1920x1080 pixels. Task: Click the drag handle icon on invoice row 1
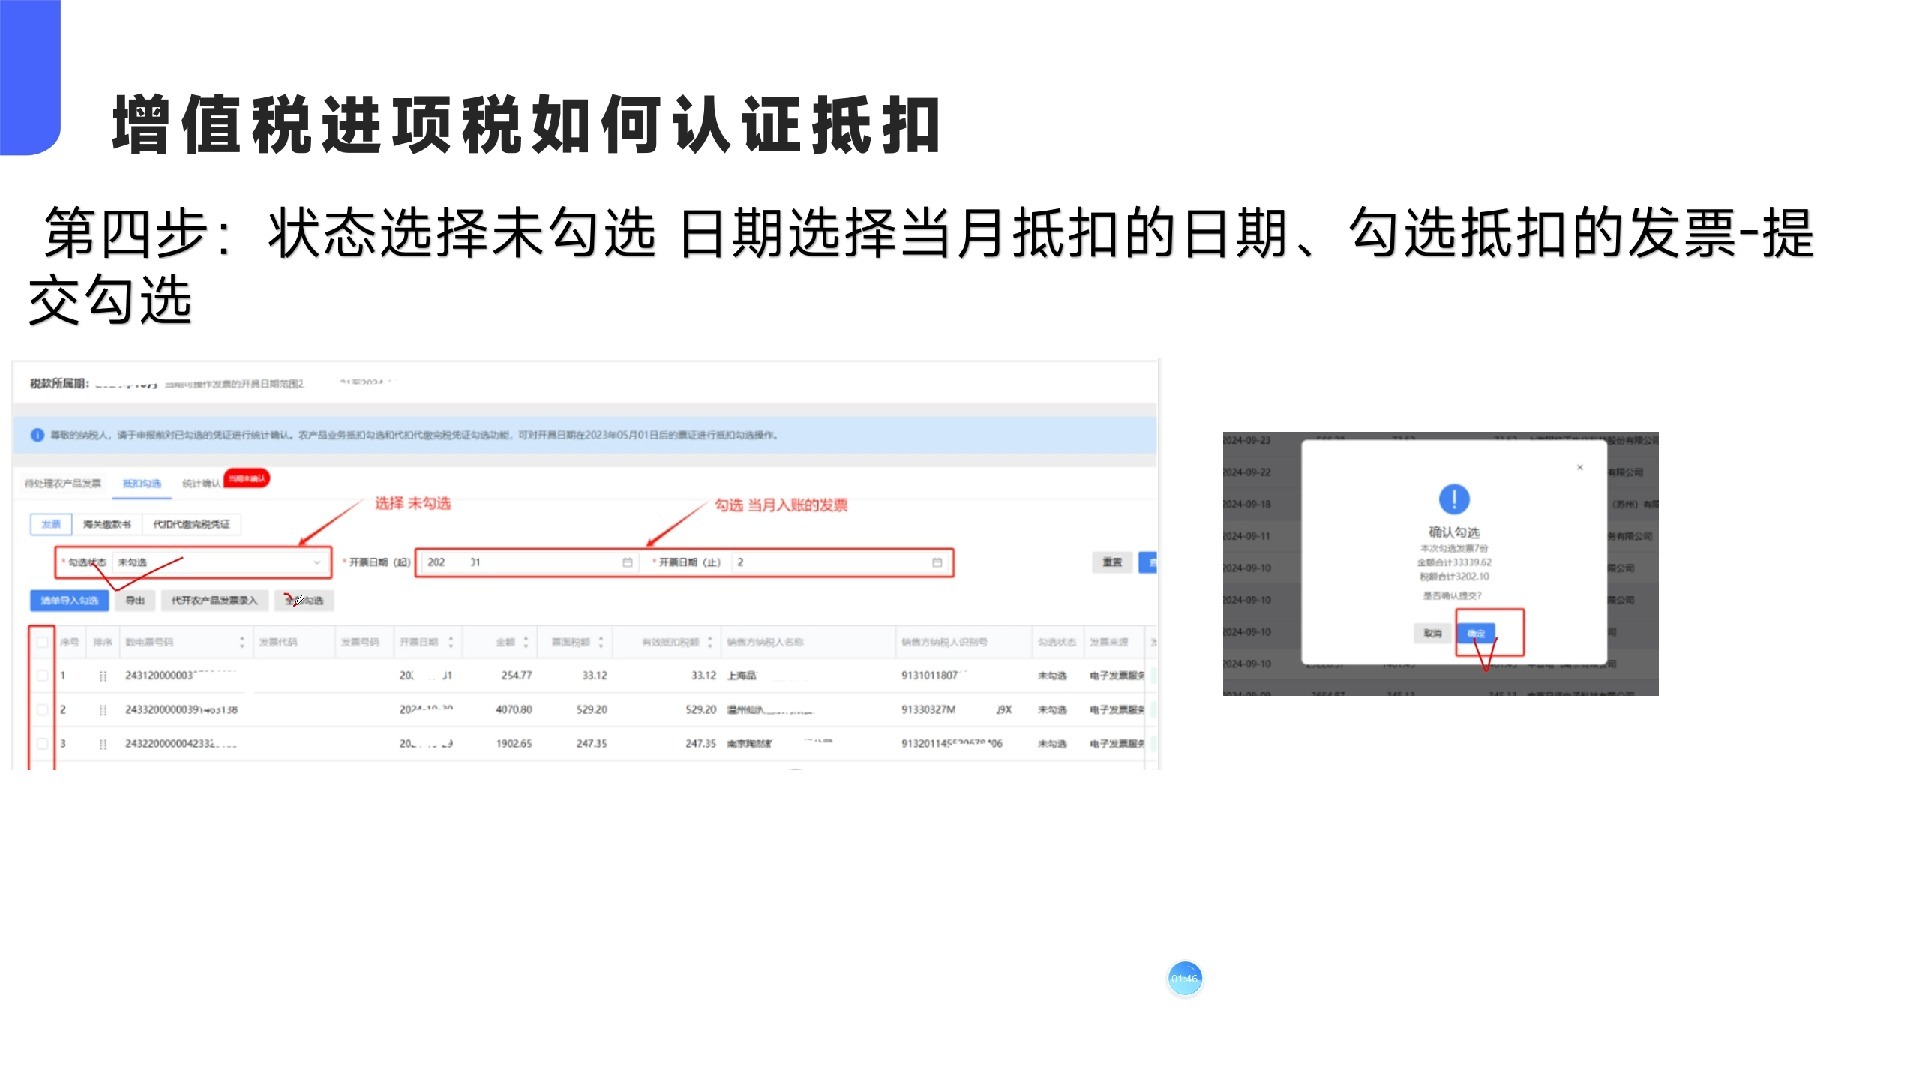click(103, 675)
